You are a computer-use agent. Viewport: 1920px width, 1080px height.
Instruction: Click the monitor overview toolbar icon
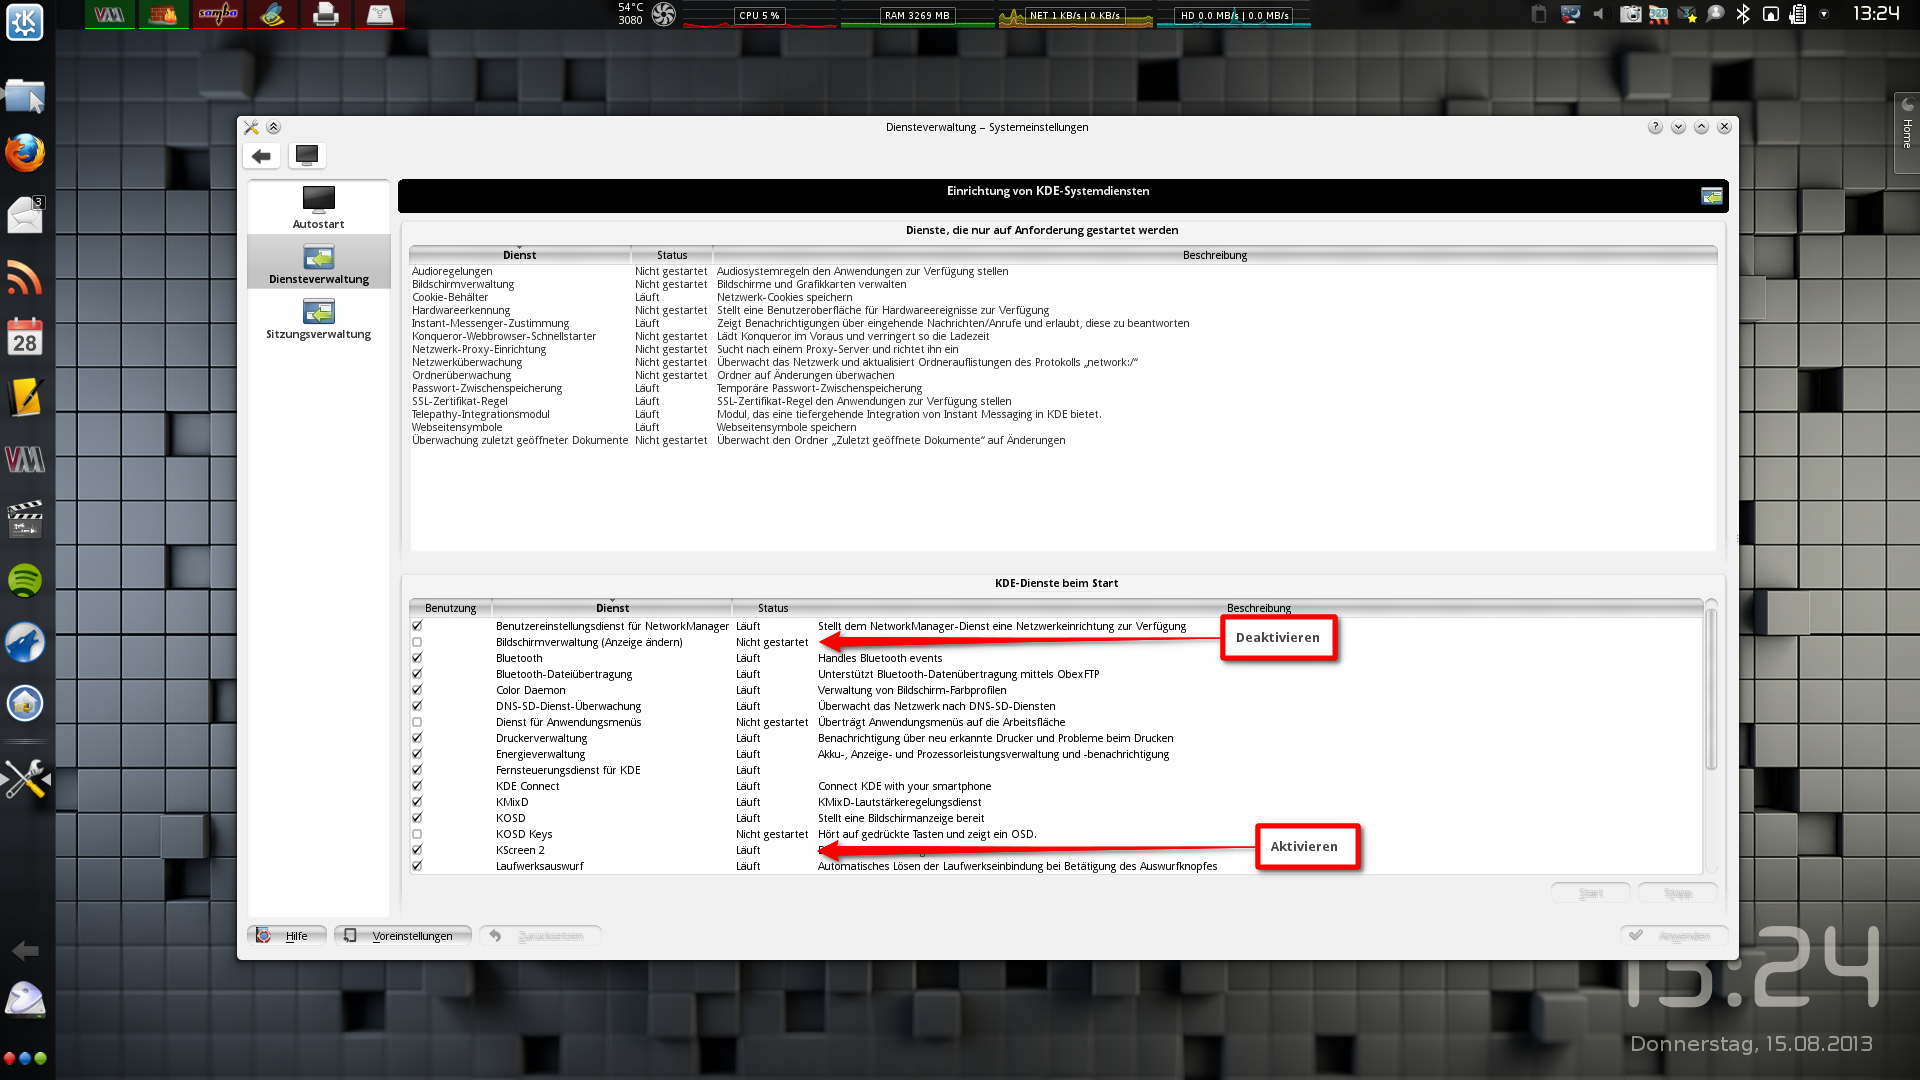(x=307, y=155)
